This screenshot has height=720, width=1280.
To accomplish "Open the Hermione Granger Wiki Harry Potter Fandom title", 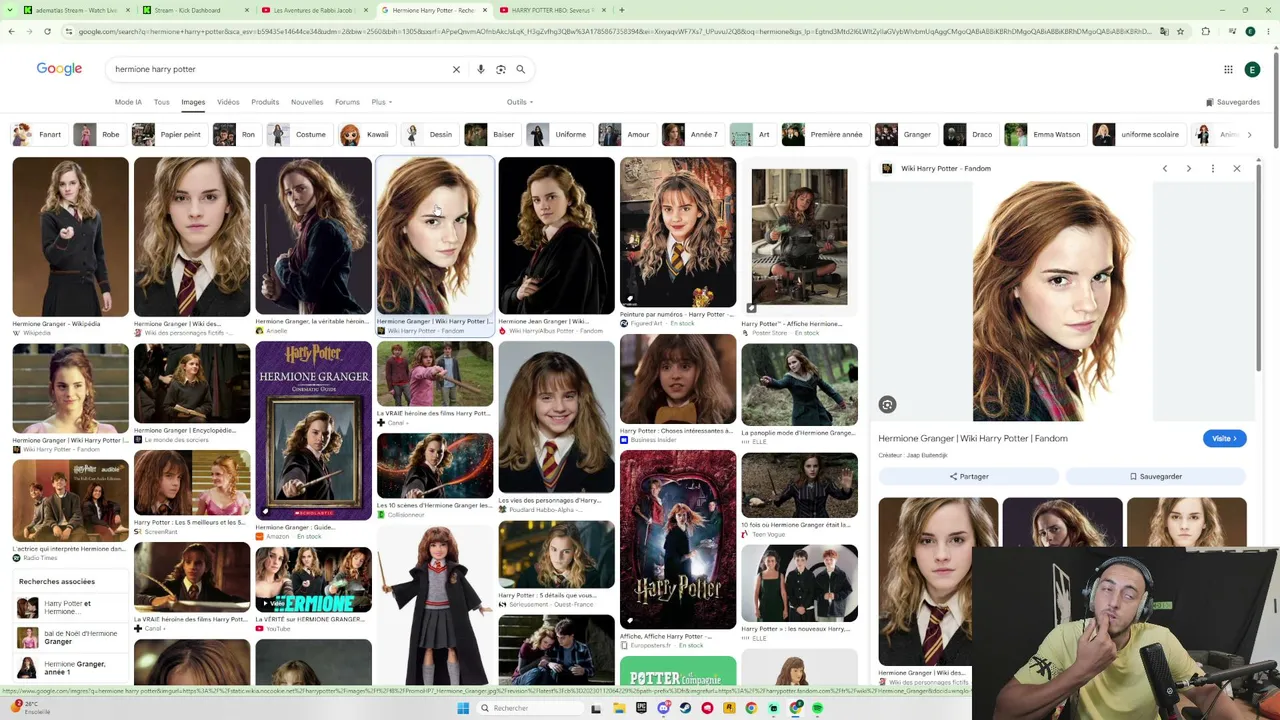I will [x=973, y=438].
